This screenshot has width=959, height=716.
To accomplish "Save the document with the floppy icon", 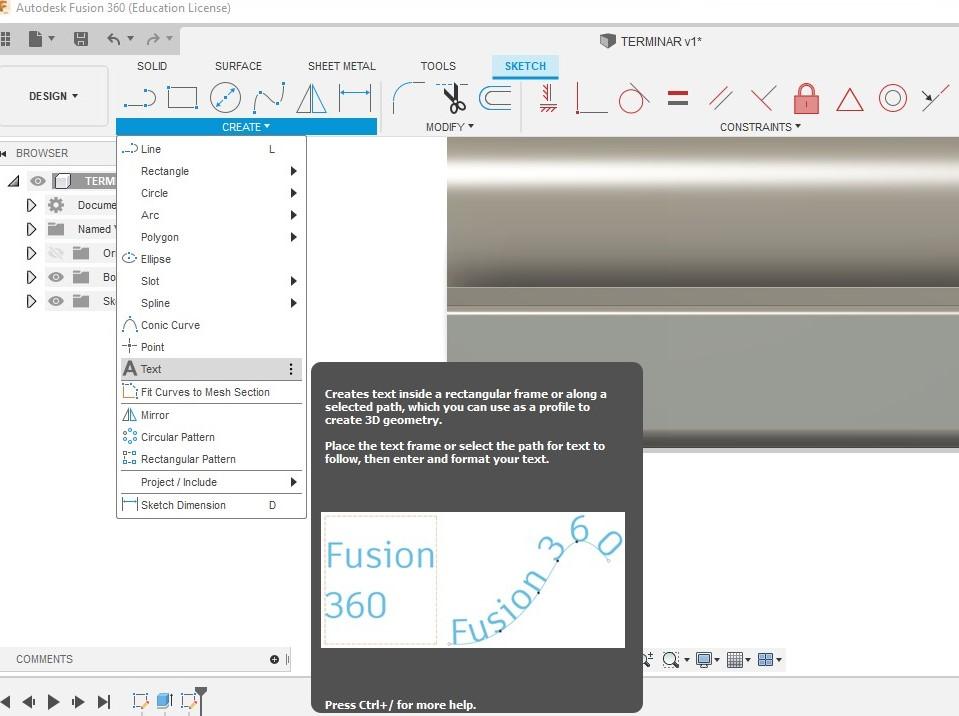I will coord(81,40).
